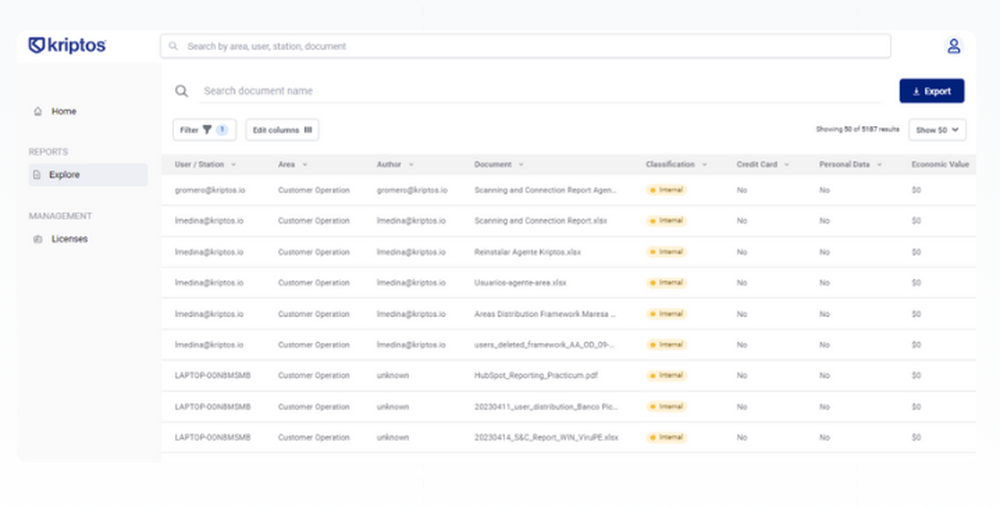
Task: Open Edit columns button
Action: 282,129
